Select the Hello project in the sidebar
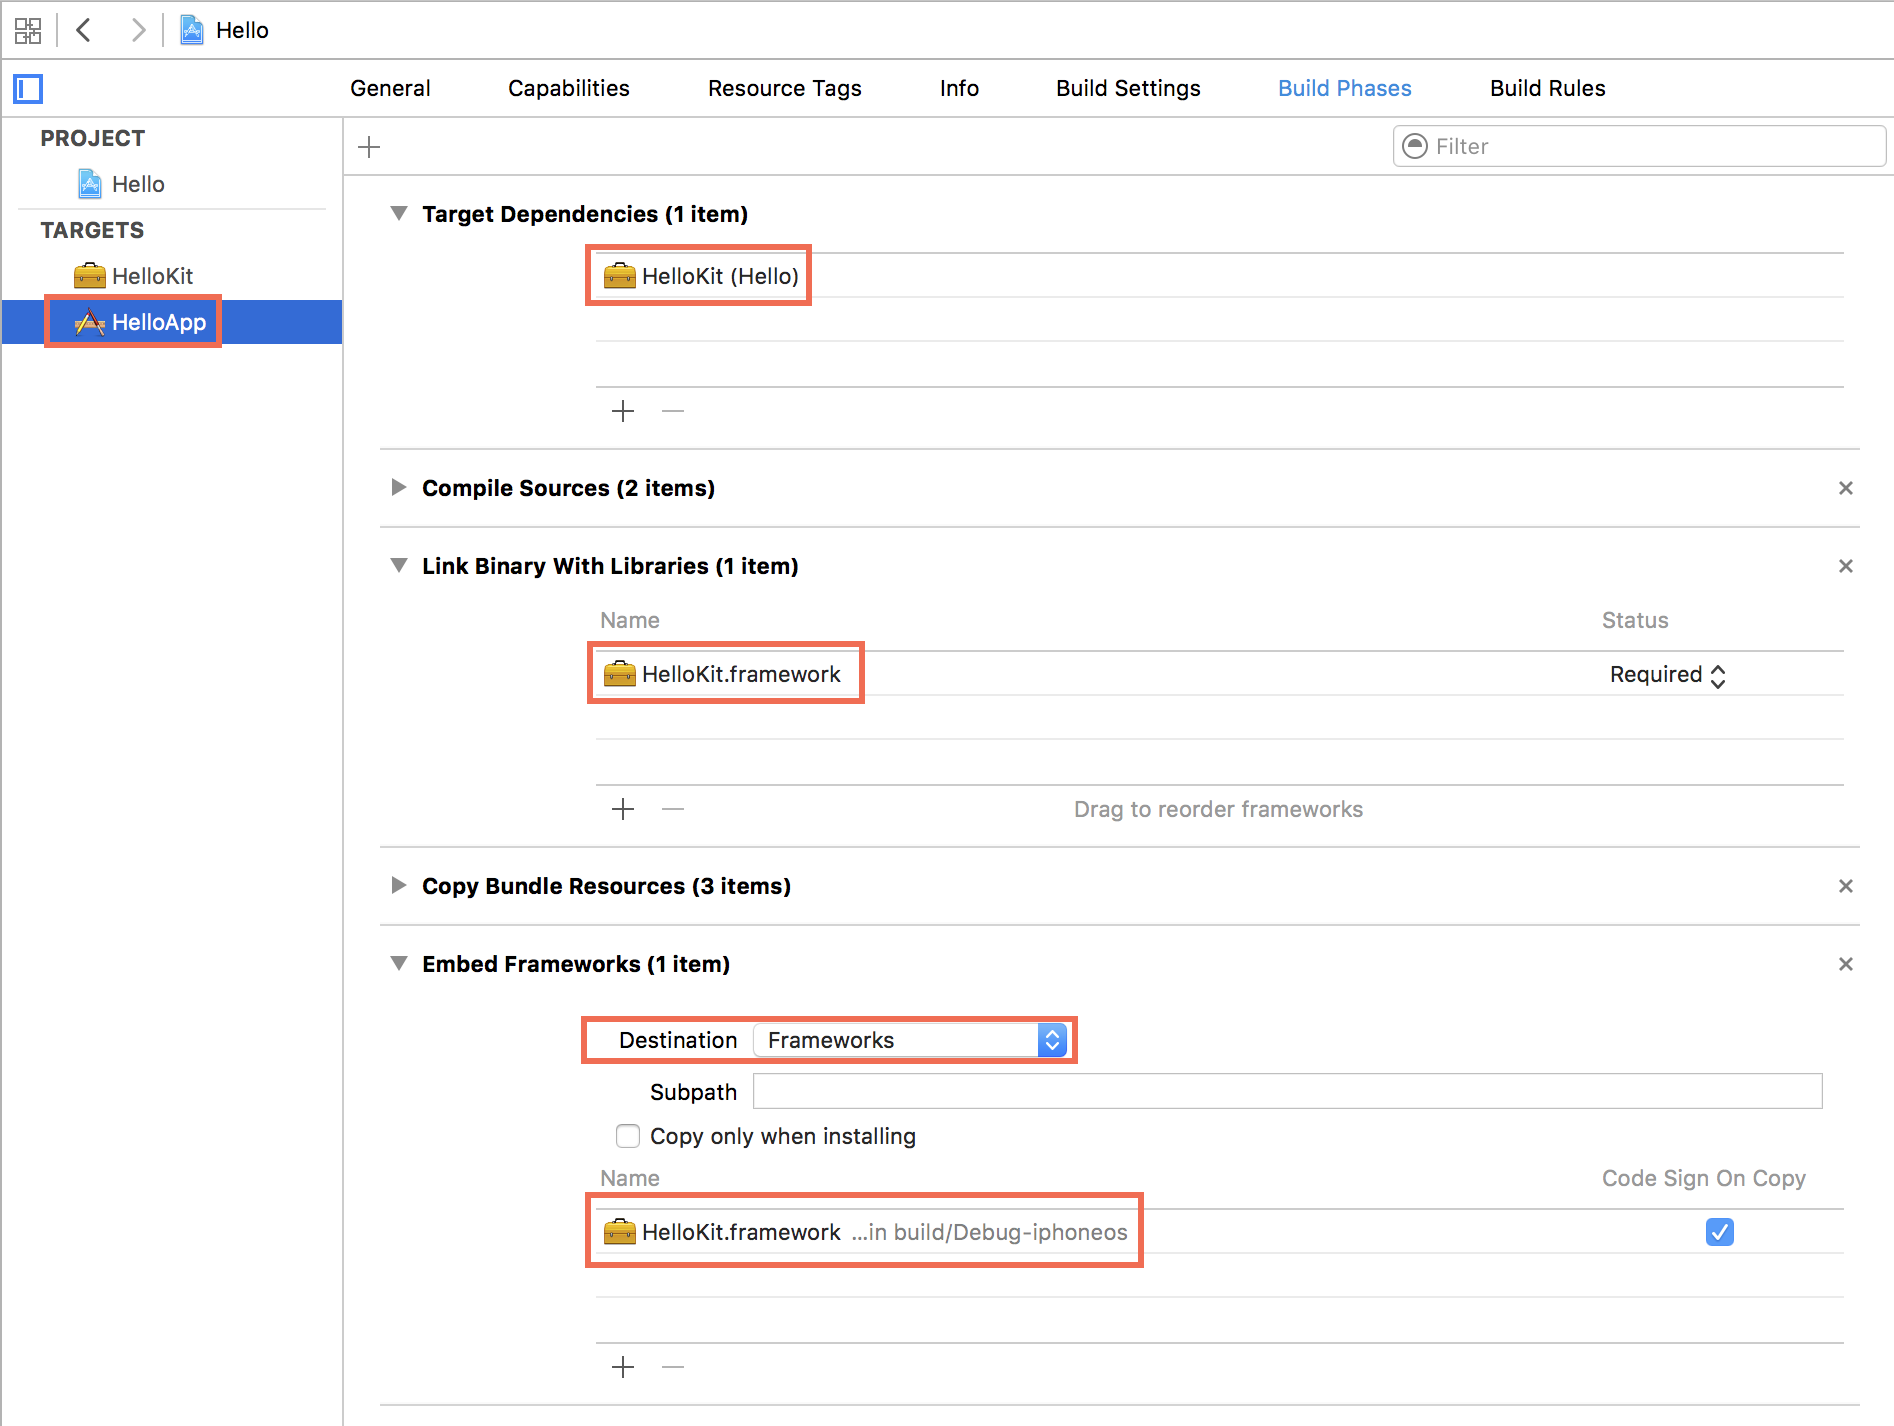Screen dimensions: 1894x1426 click(121, 184)
